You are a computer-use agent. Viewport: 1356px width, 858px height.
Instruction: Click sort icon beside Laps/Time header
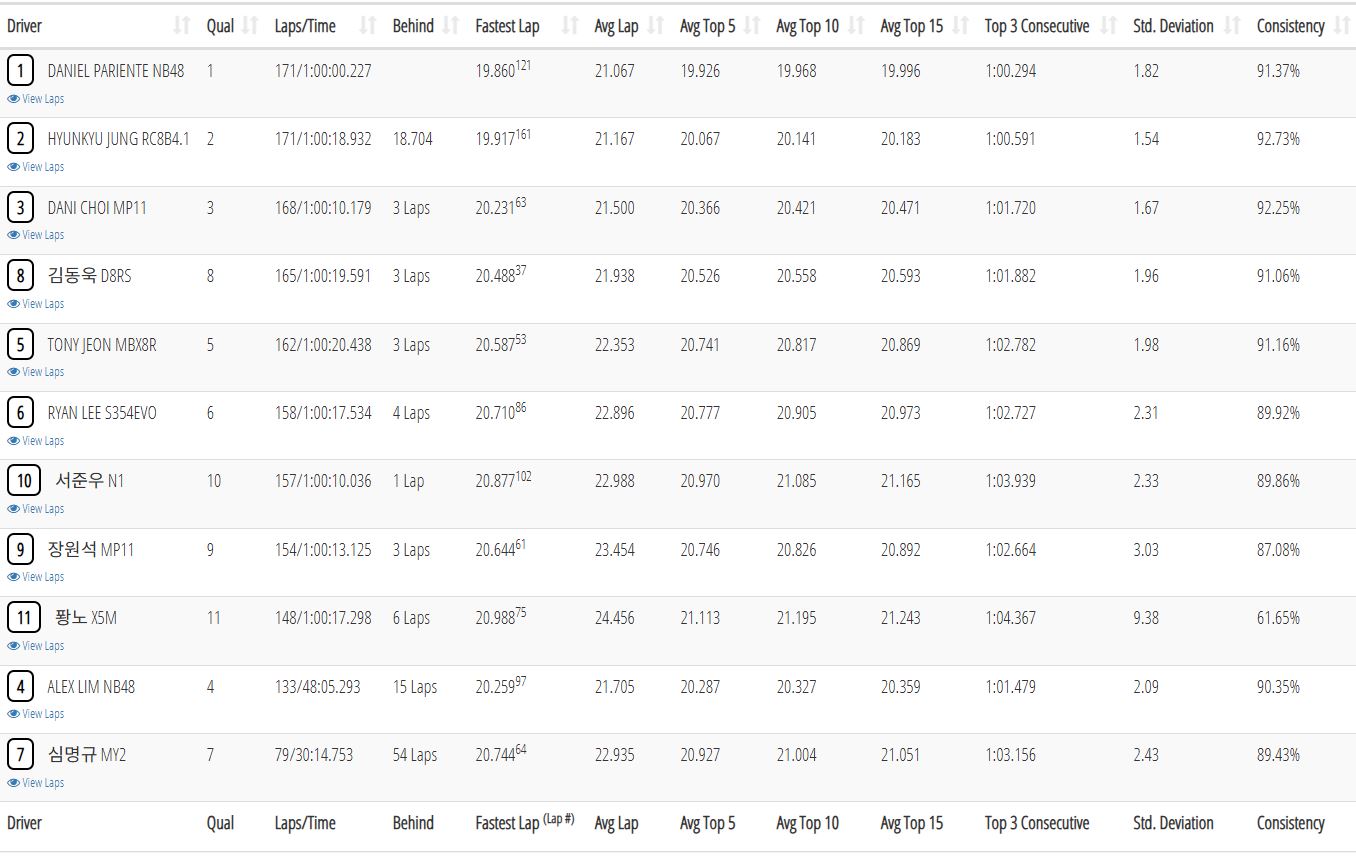click(x=367, y=26)
